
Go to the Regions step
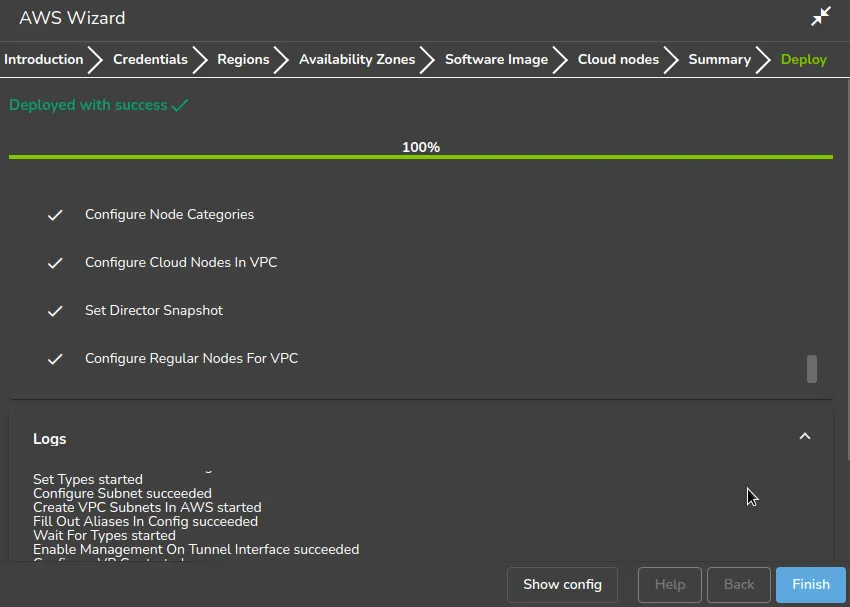(x=243, y=59)
